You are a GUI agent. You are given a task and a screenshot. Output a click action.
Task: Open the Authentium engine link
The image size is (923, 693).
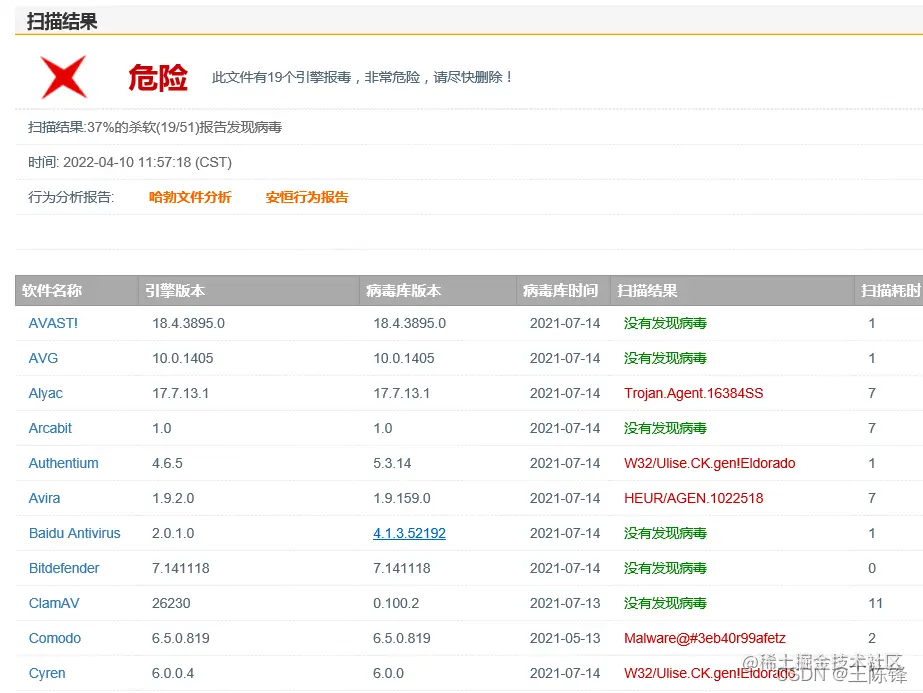64,463
